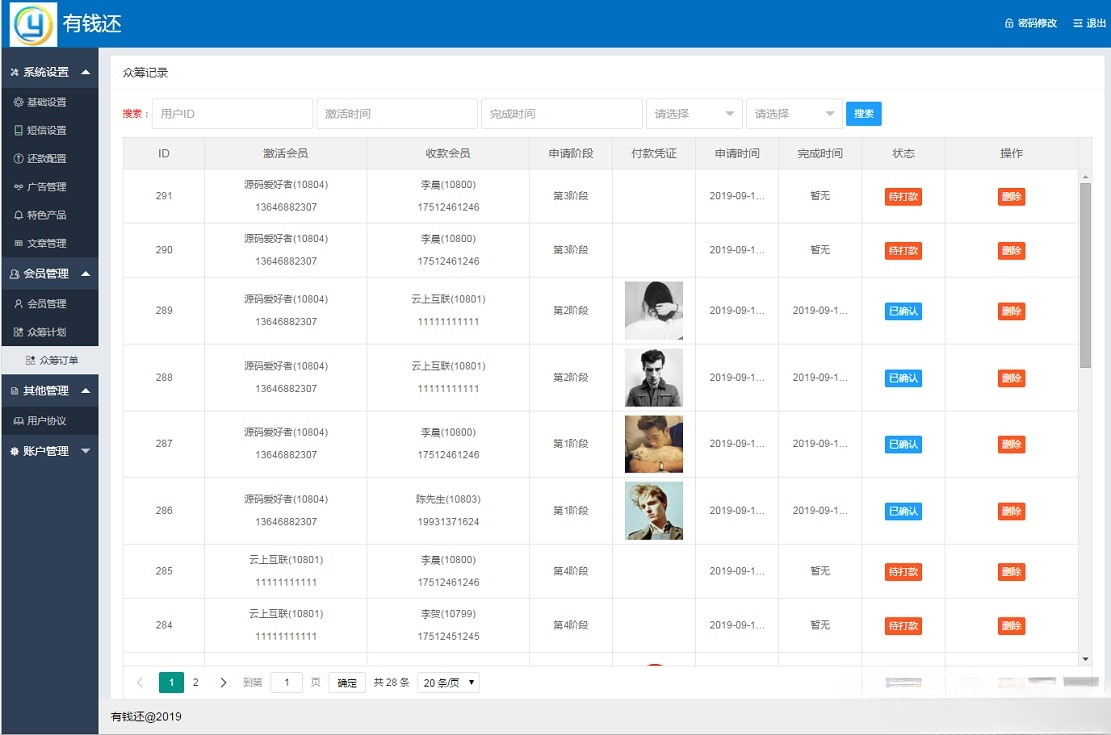Viewport: 1111px width, 735px height.
Task: Open the first 请选择 dropdown
Action: point(694,114)
